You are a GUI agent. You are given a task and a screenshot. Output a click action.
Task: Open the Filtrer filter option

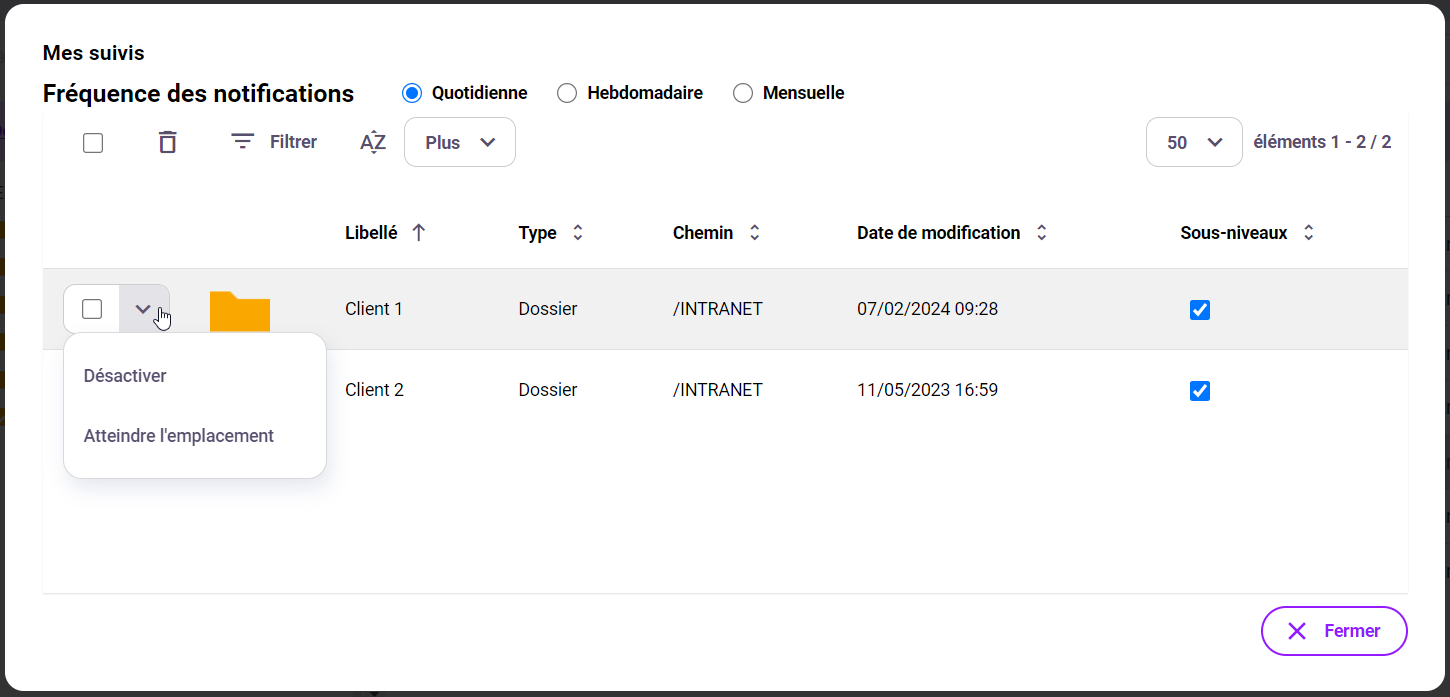point(274,142)
